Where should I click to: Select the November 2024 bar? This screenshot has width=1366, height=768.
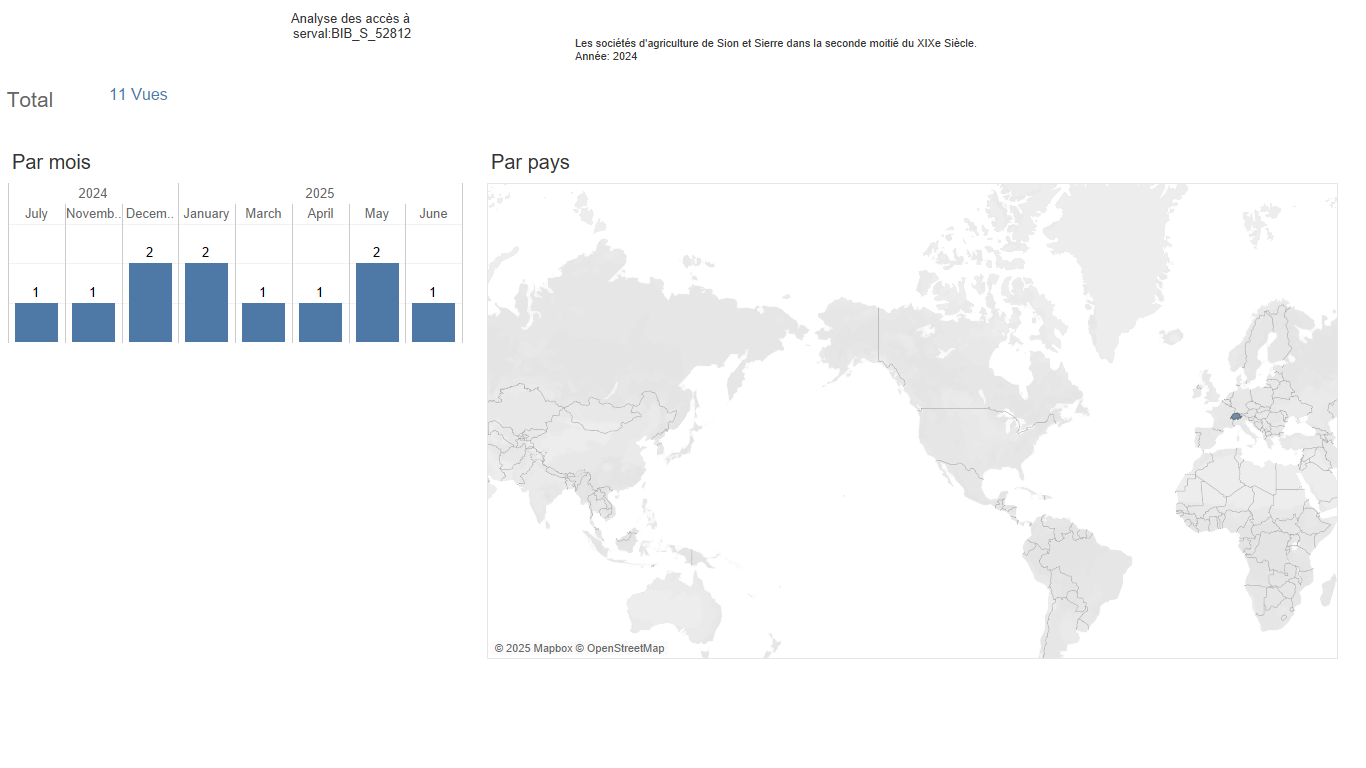[x=93, y=322]
